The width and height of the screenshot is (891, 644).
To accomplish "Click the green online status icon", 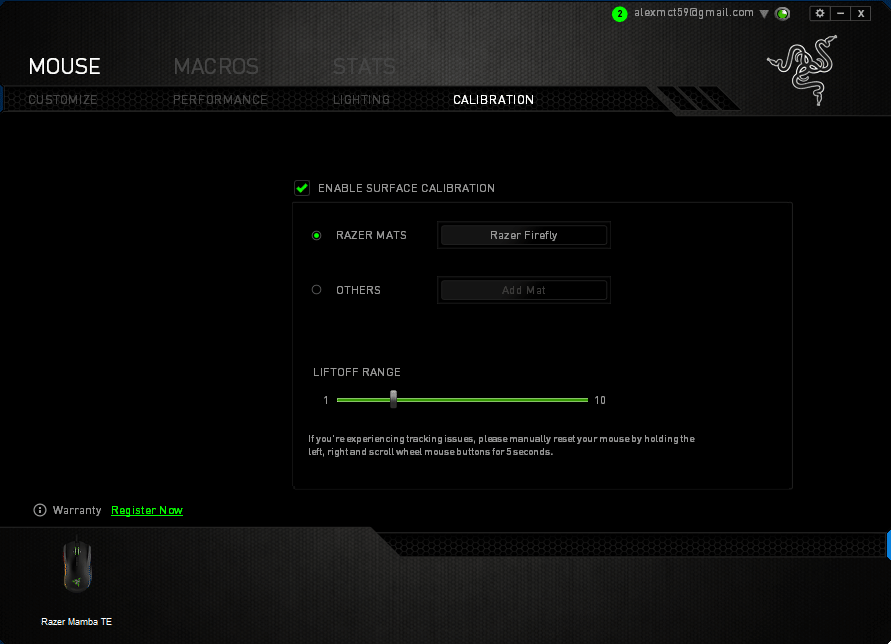I will [x=782, y=14].
